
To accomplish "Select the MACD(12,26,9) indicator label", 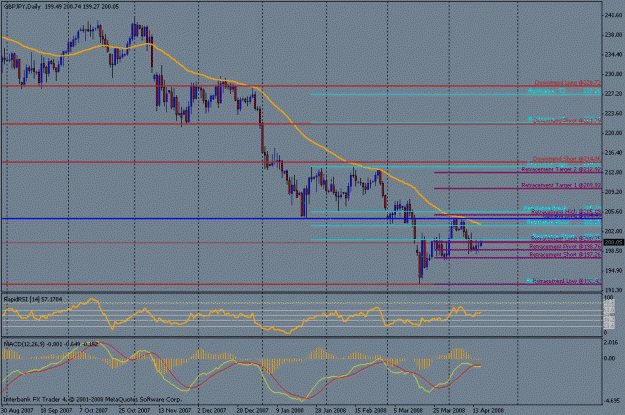I will pyautogui.click(x=50, y=344).
